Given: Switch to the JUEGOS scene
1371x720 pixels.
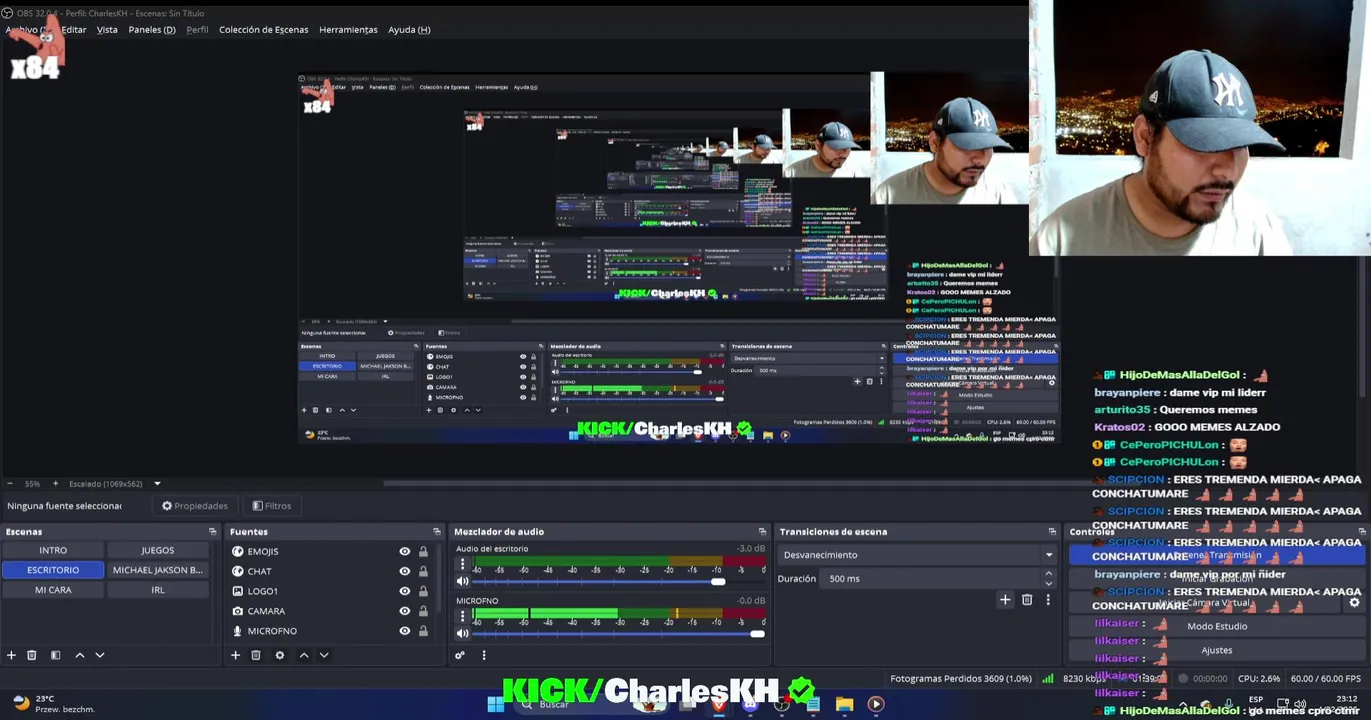Looking at the screenshot, I should pos(157,550).
